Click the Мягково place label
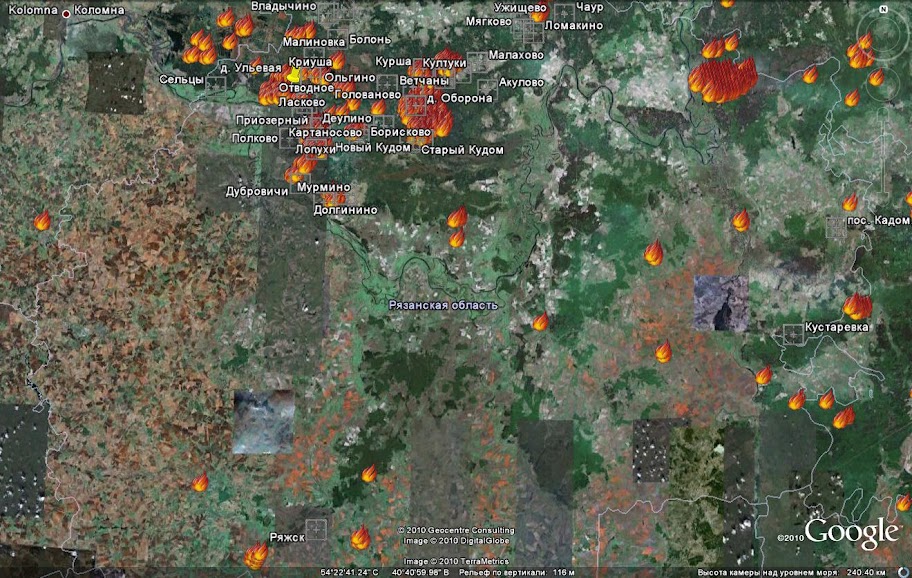The image size is (912, 578). click(x=489, y=22)
